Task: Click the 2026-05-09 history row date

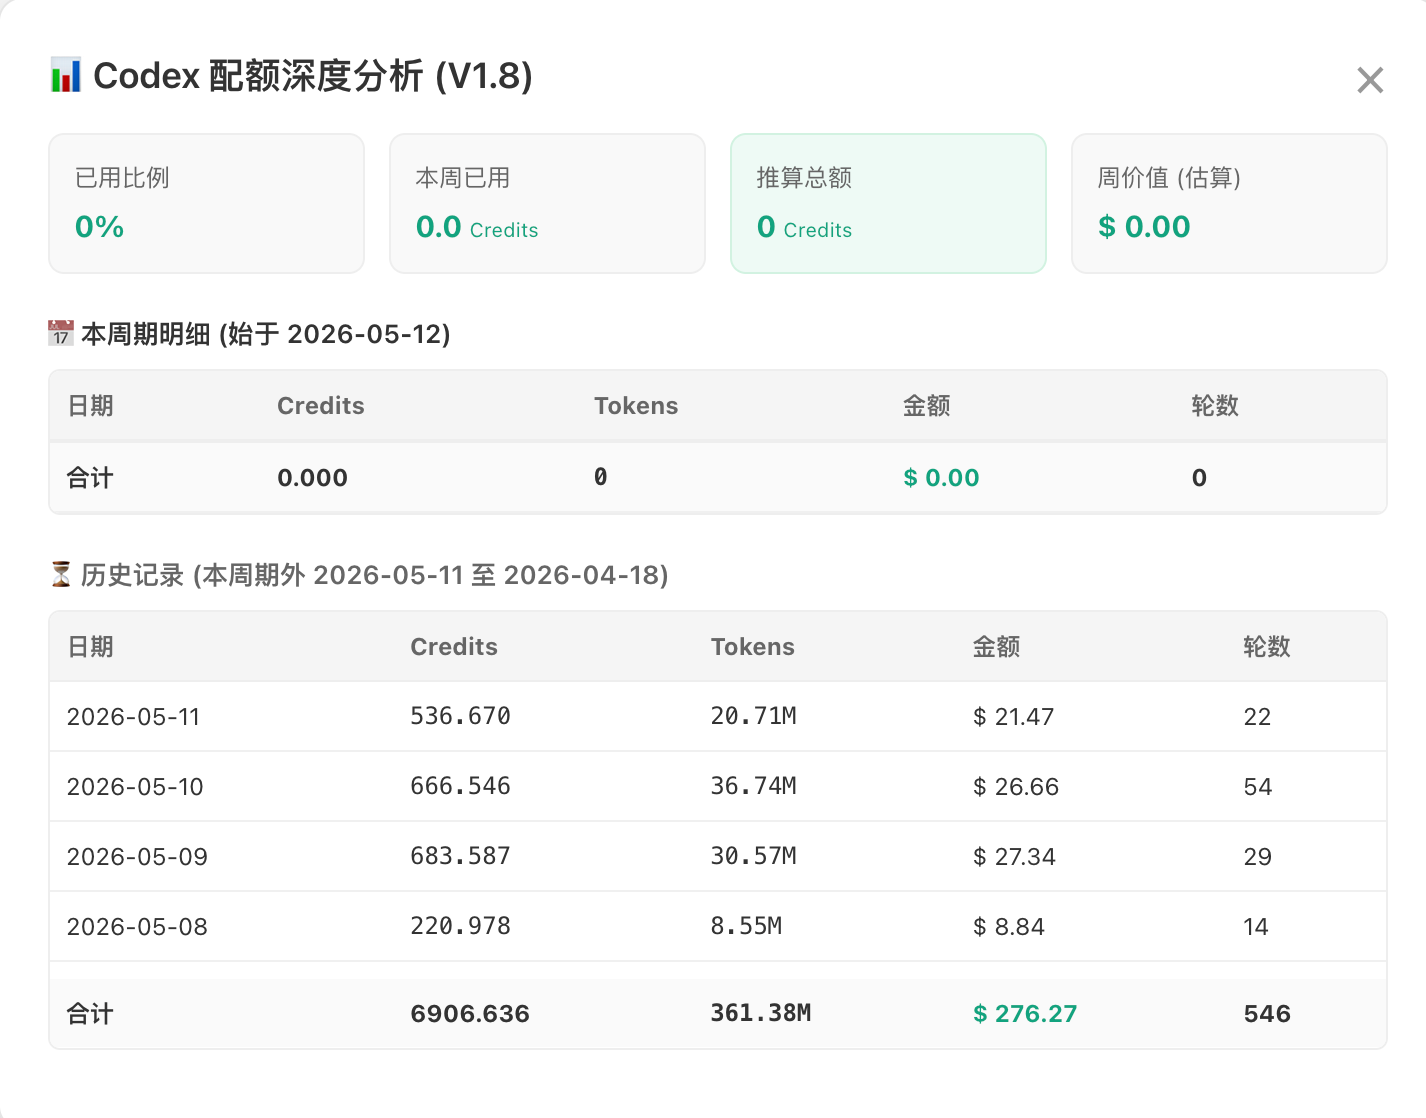Action: click(137, 857)
